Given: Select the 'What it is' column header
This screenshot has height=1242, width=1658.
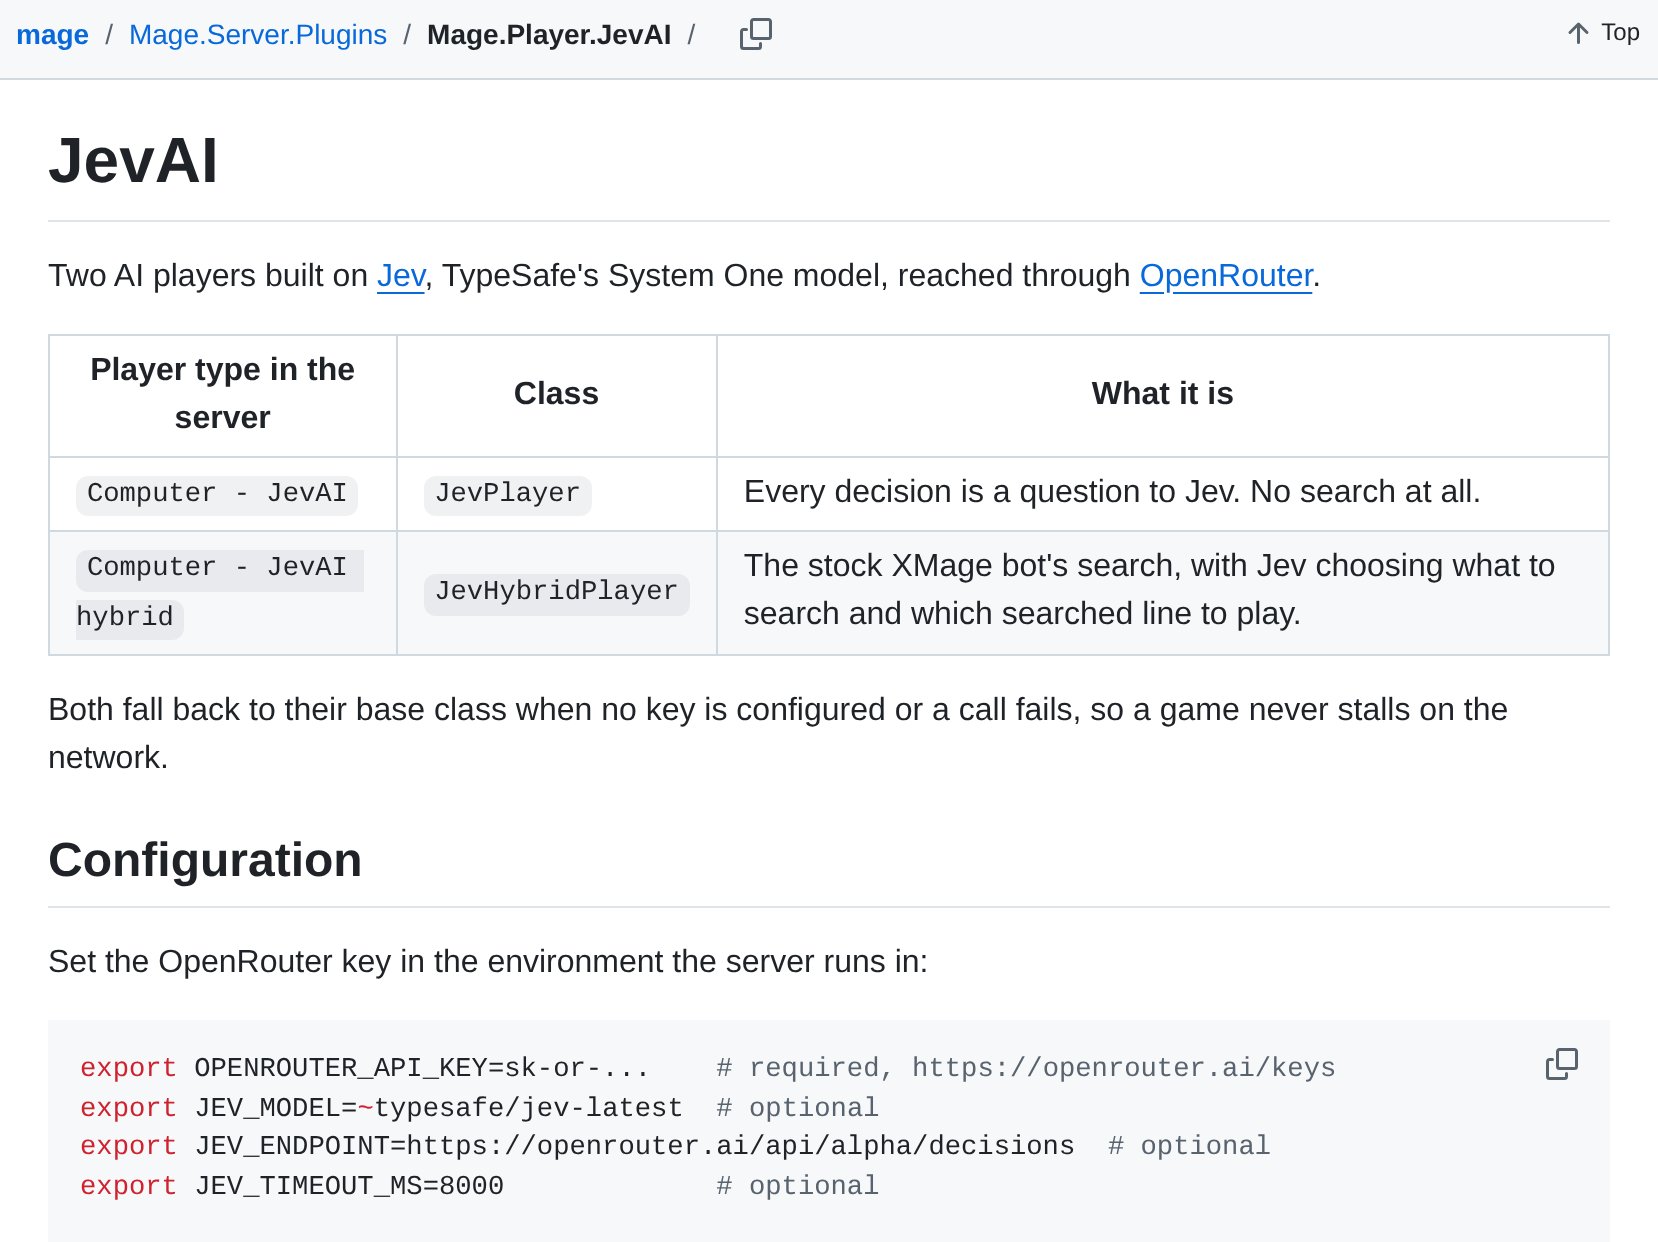Looking at the screenshot, I should [x=1162, y=394].
